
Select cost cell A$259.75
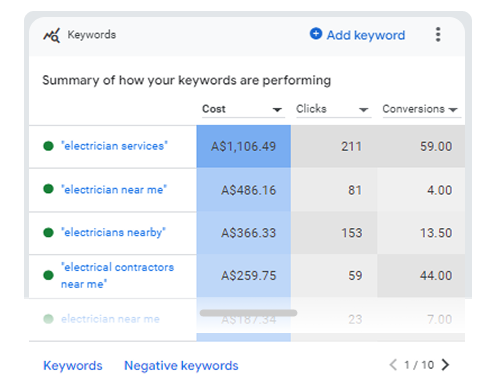coord(244,276)
